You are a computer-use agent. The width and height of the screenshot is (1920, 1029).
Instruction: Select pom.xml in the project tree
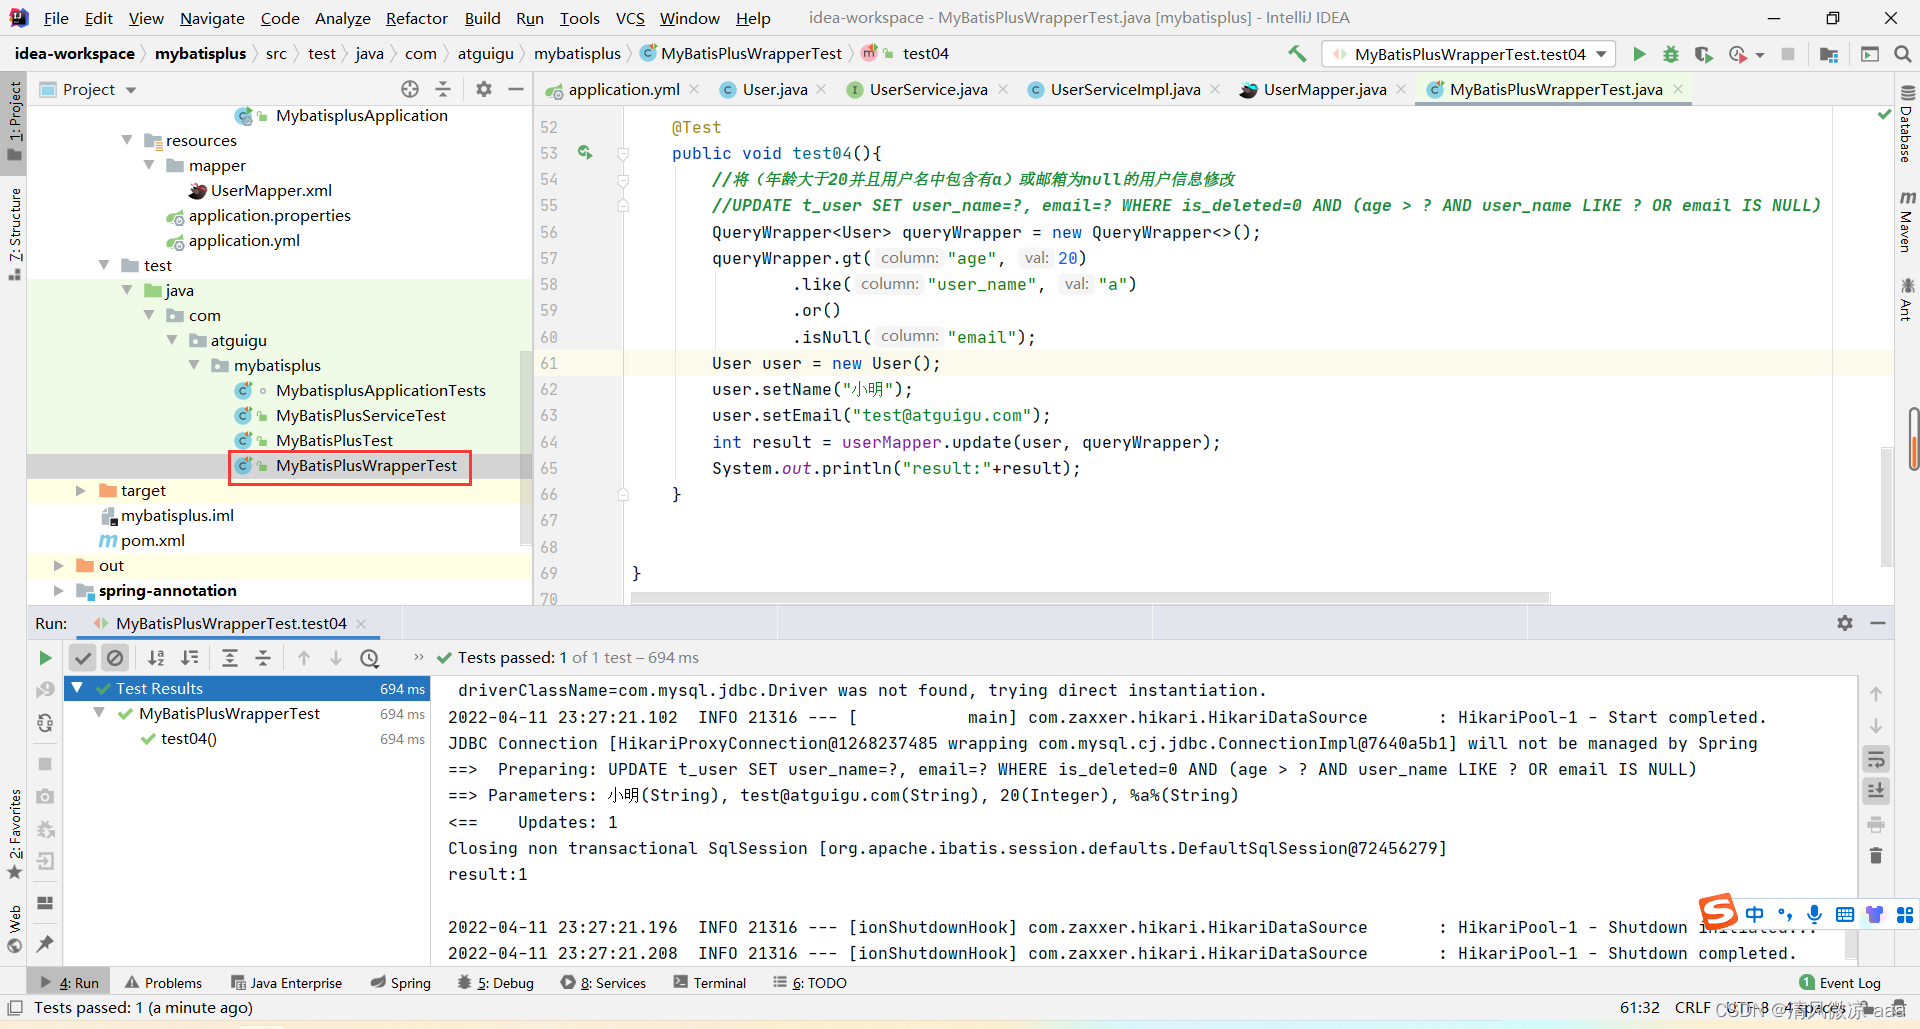[x=152, y=541]
